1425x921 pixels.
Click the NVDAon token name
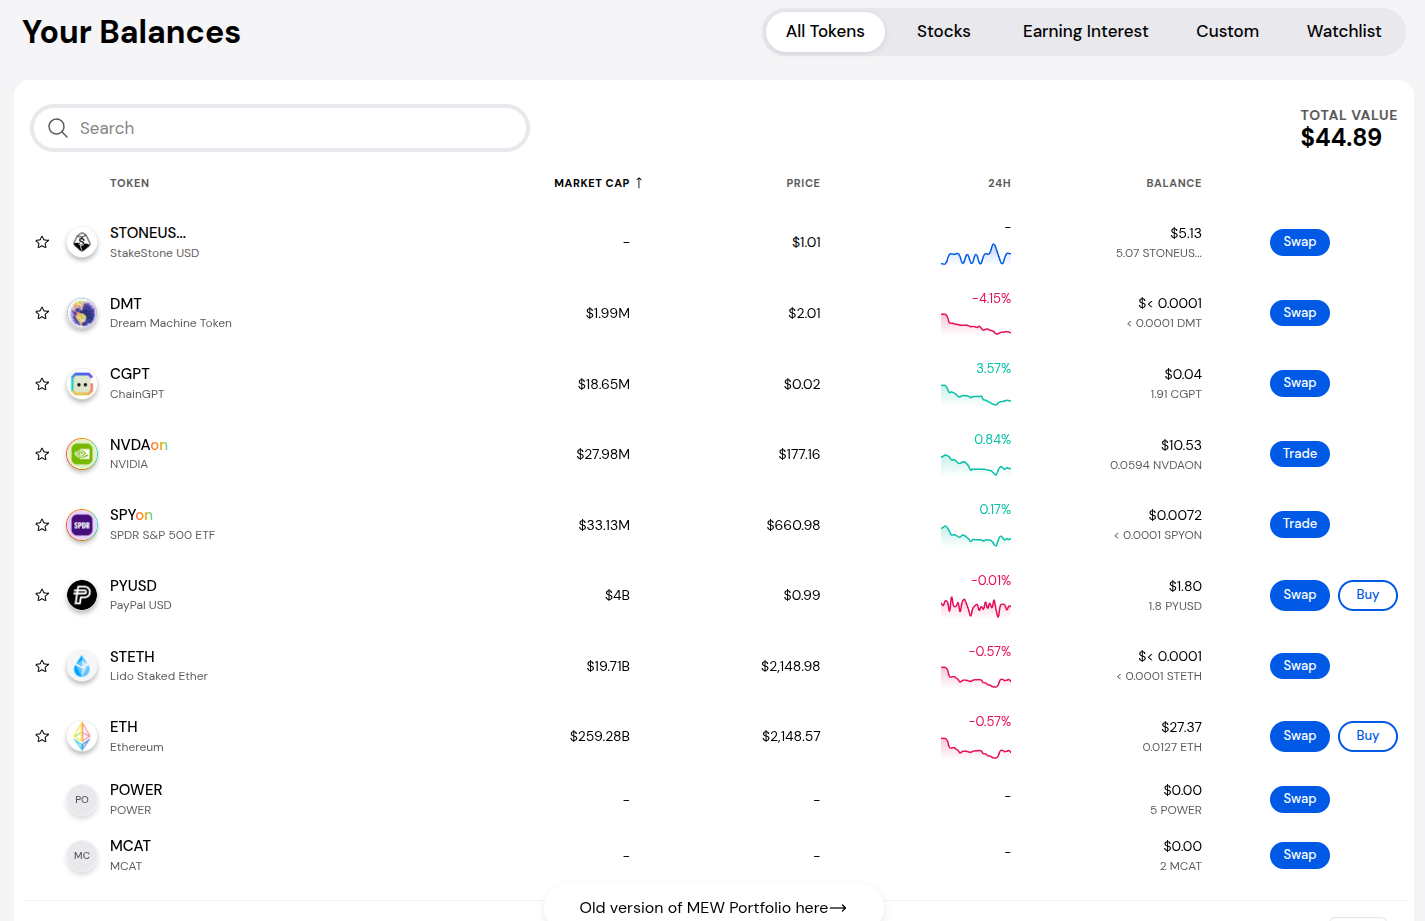click(x=139, y=445)
